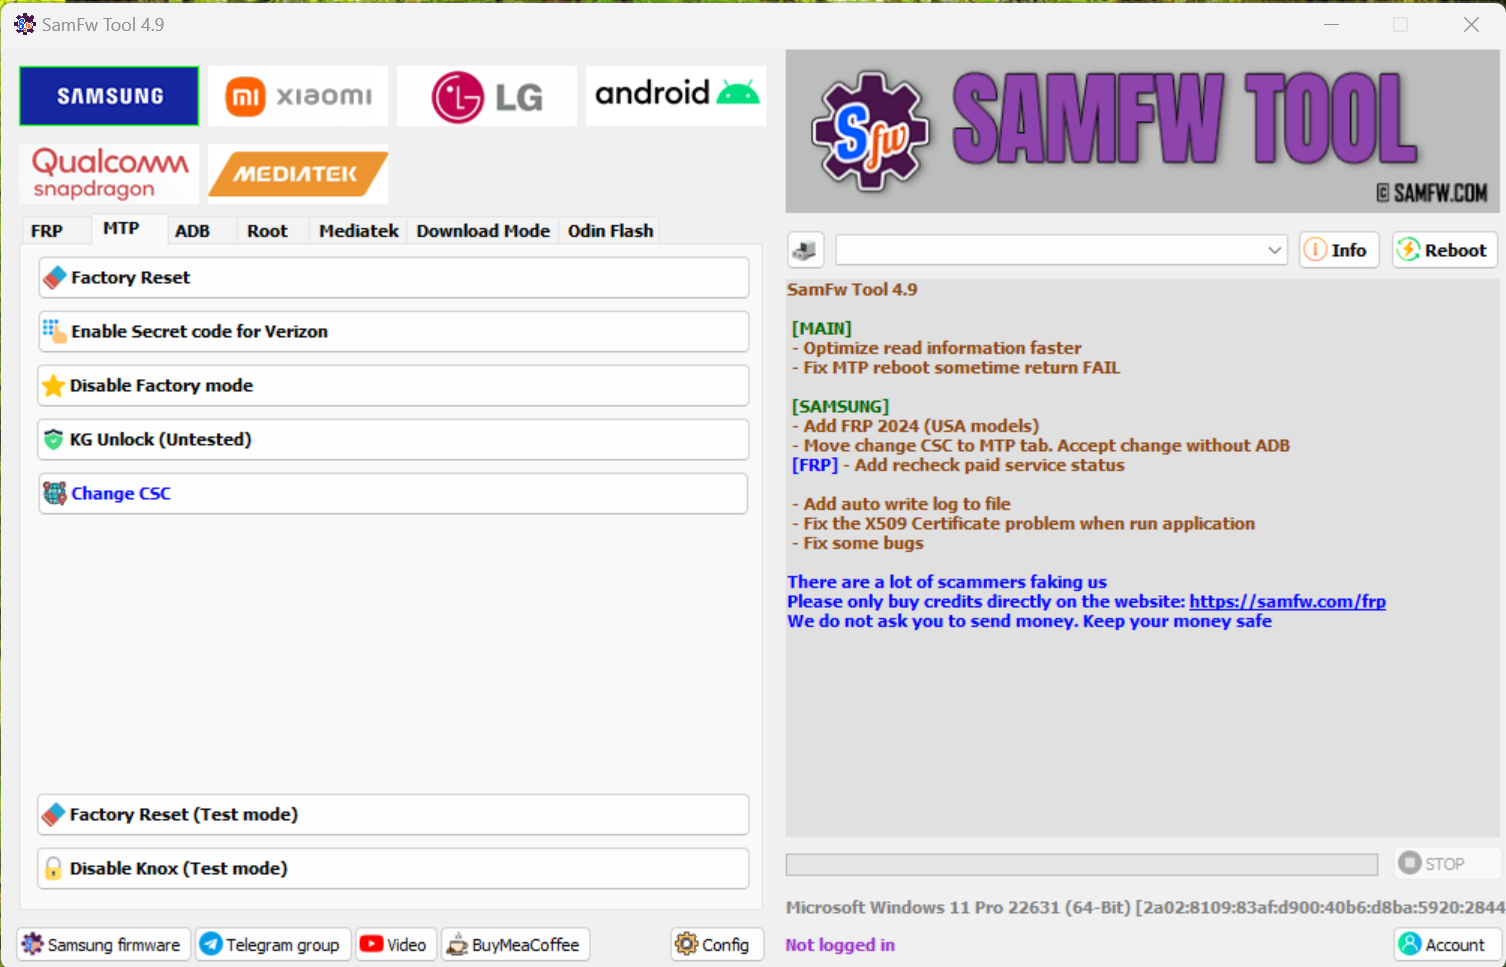
Task: Switch to the Odin Flash tab
Action: 610,231
